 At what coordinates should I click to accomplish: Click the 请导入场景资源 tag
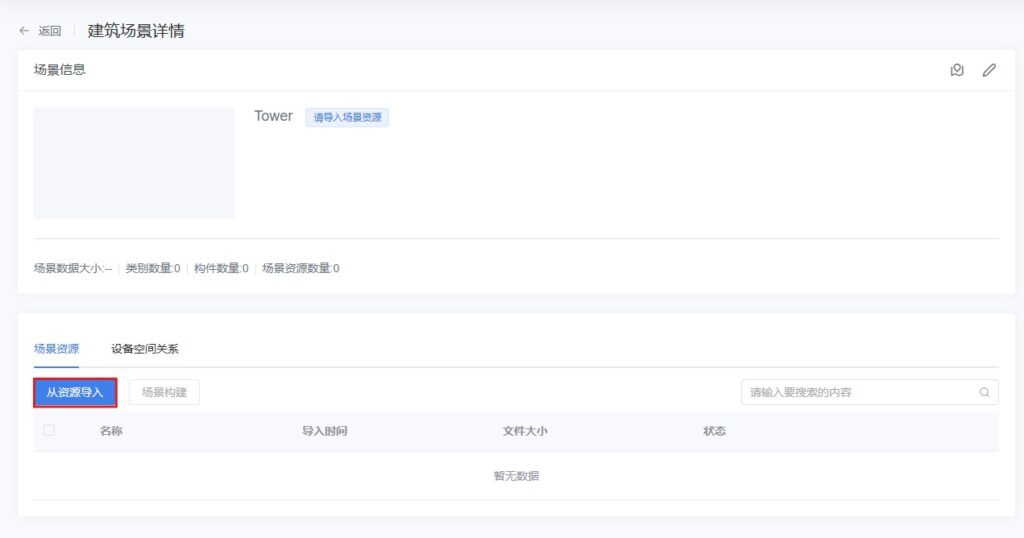[x=347, y=118]
